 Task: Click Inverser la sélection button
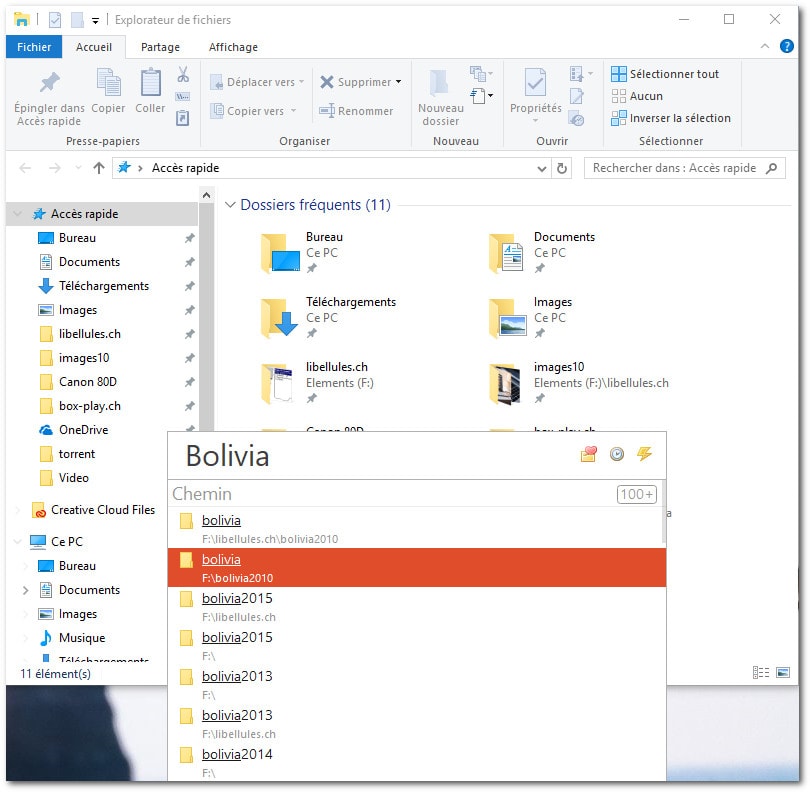click(671, 118)
